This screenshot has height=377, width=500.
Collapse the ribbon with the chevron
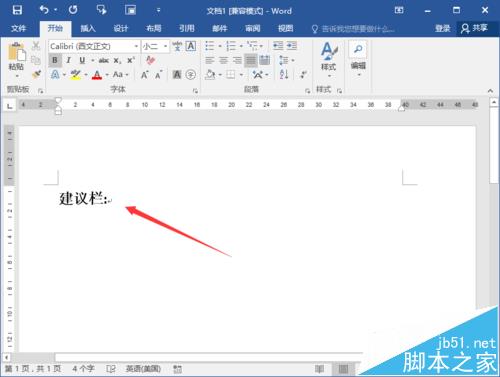click(490, 90)
